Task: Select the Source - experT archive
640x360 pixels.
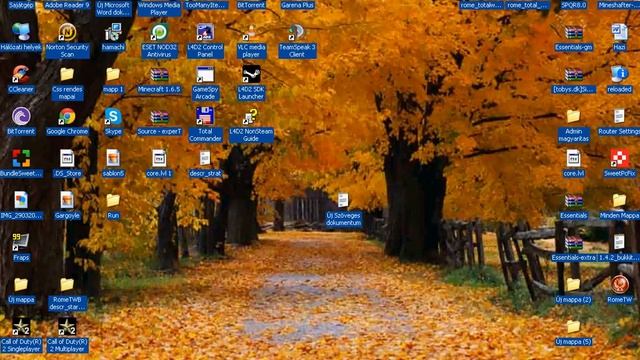Action: coord(159,117)
